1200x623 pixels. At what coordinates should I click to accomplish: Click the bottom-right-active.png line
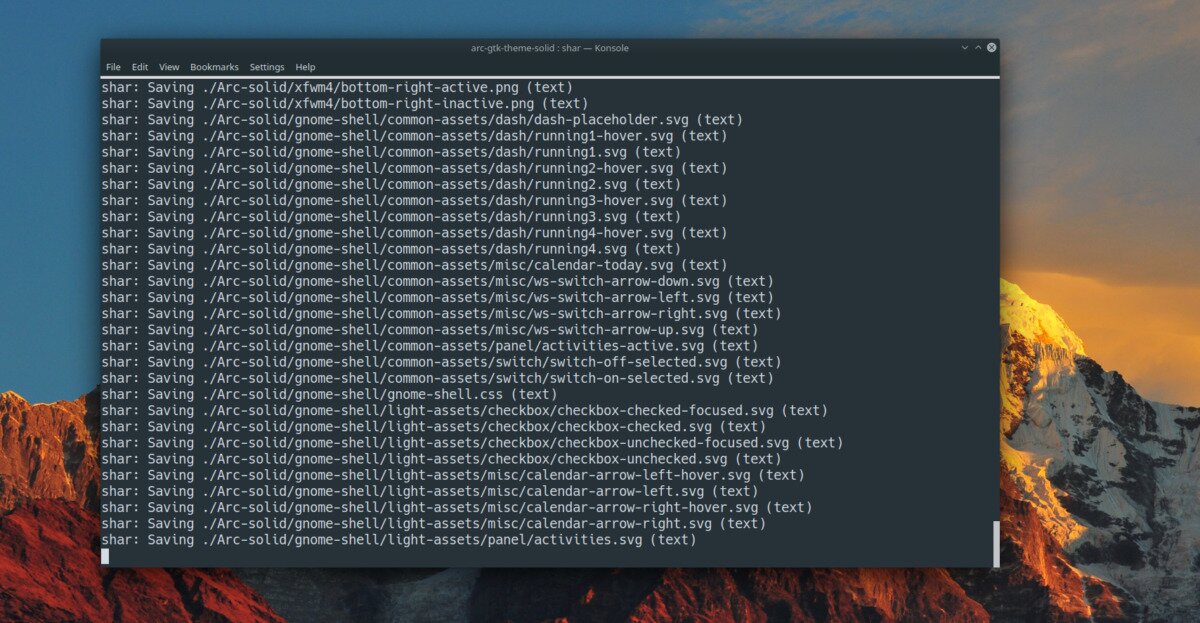coord(337,87)
